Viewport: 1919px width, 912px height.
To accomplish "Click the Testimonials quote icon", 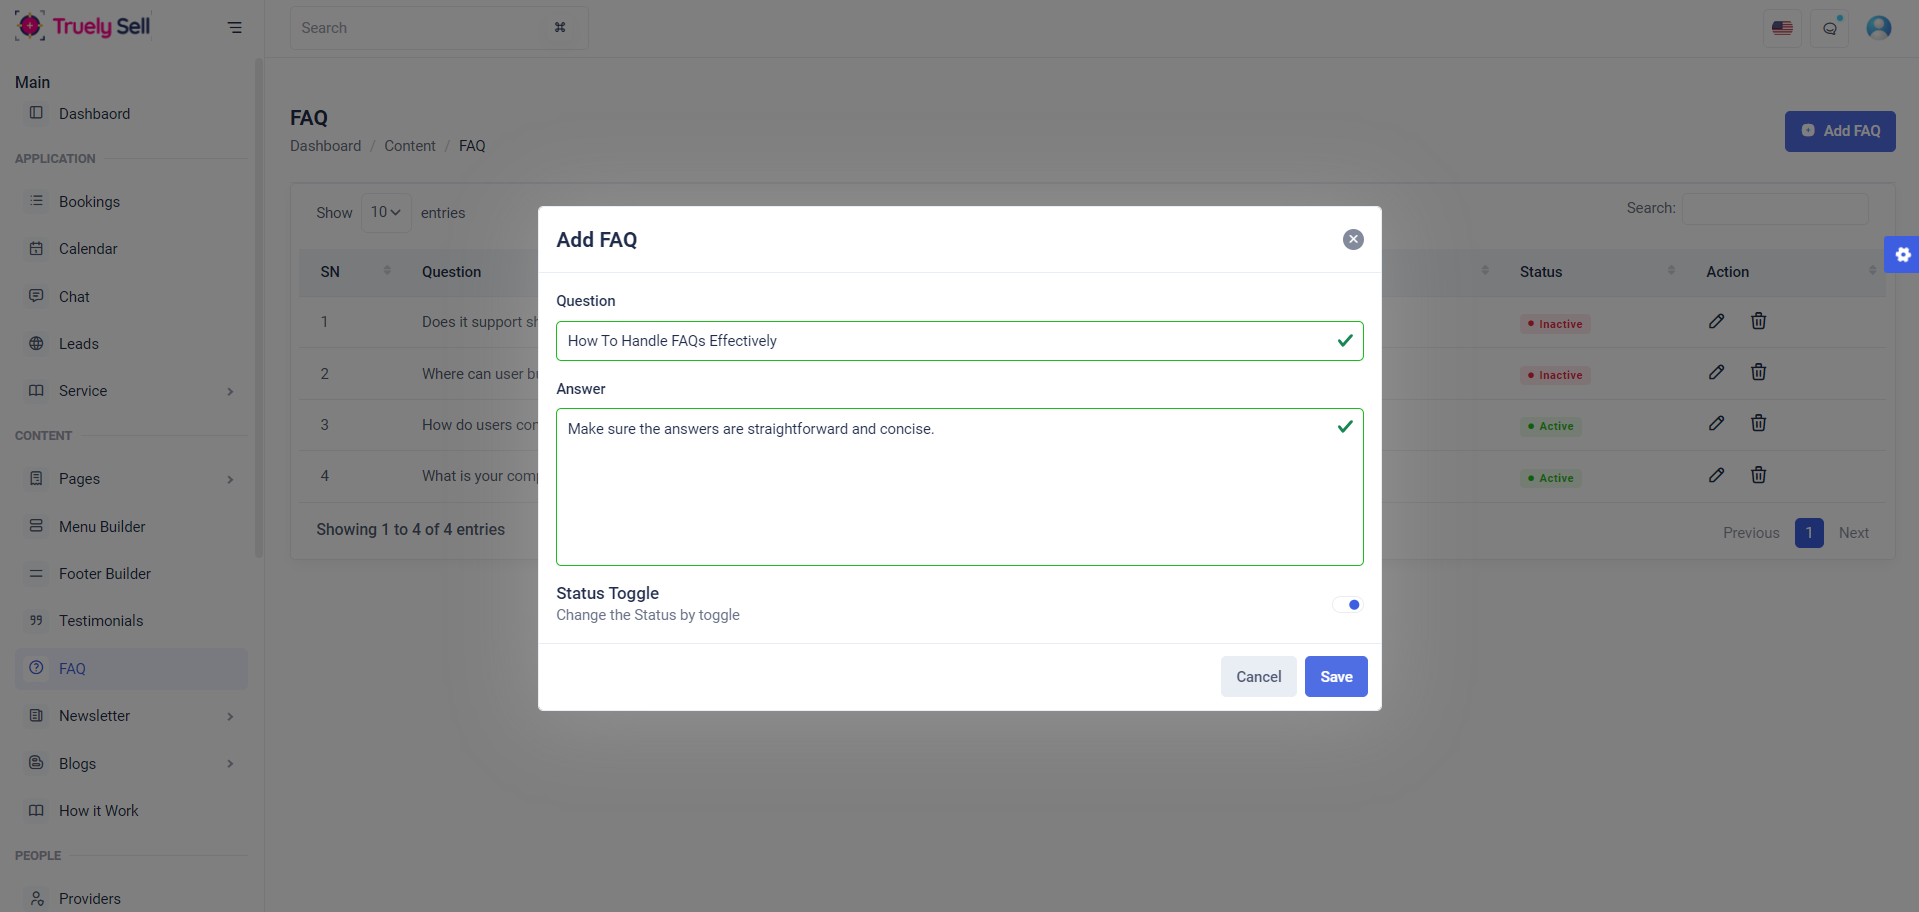I will tap(36, 620).
